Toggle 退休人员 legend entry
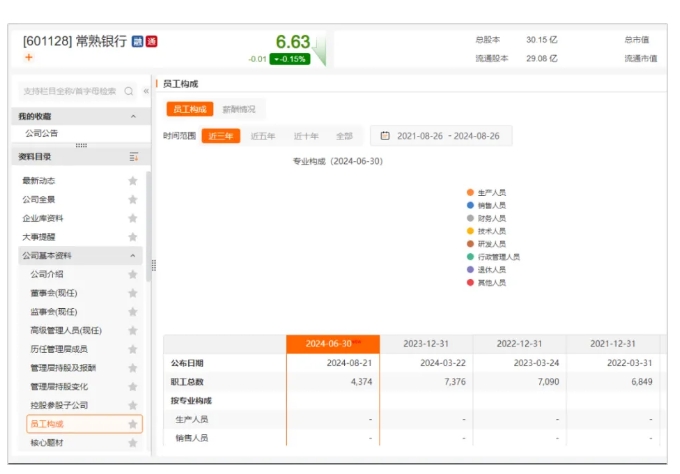This screenshot has width=680, height=474. tap(486, 270)
